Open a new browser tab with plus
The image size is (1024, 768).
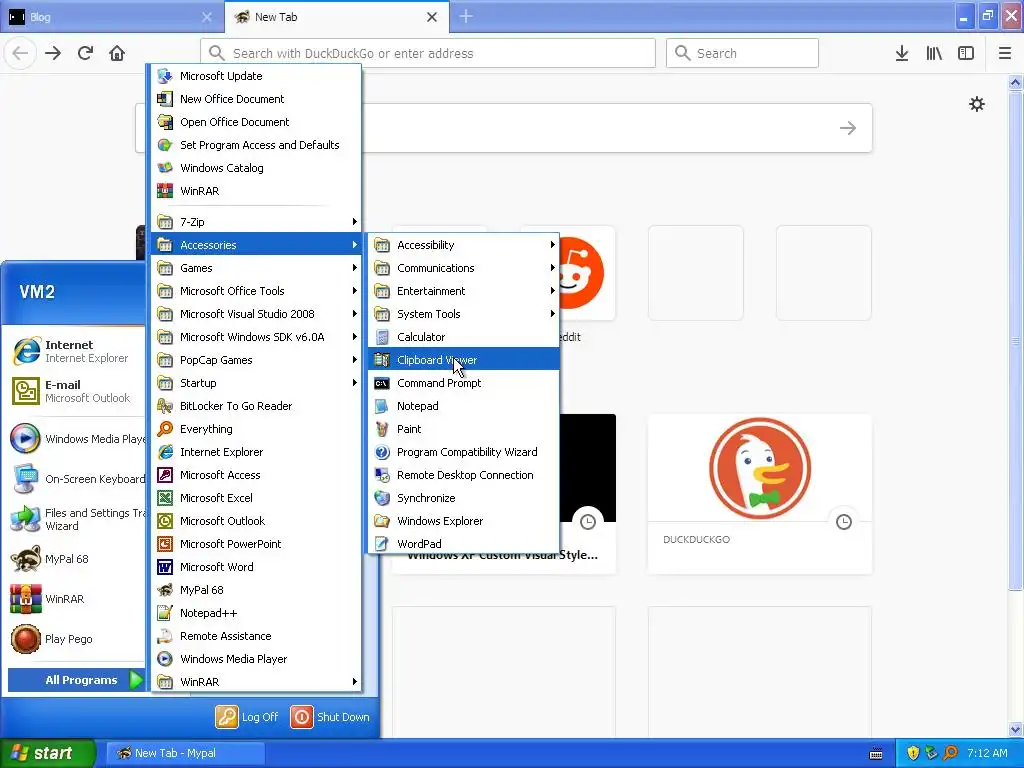466,16
